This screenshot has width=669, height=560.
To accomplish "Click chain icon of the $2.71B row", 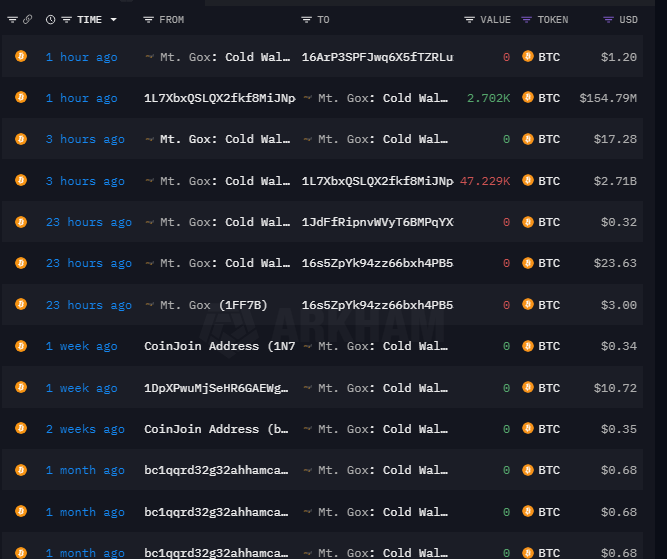I will [21, 180].
